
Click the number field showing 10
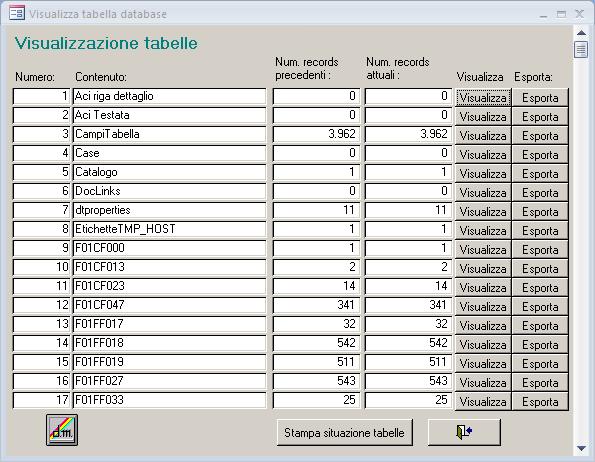[42, 267]
